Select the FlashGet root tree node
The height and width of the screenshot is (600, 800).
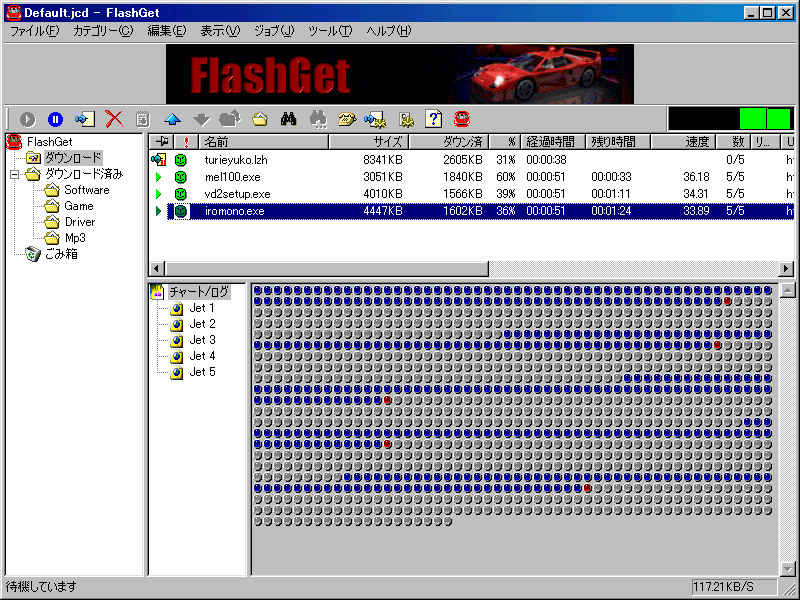click(x=49, y=142)
